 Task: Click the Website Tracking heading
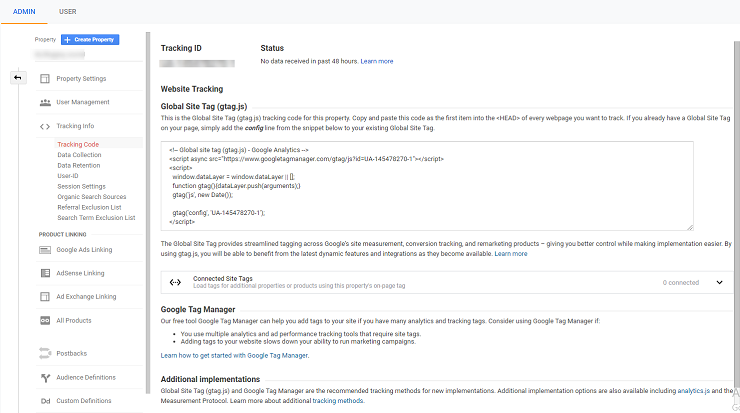tap(192, 89)
